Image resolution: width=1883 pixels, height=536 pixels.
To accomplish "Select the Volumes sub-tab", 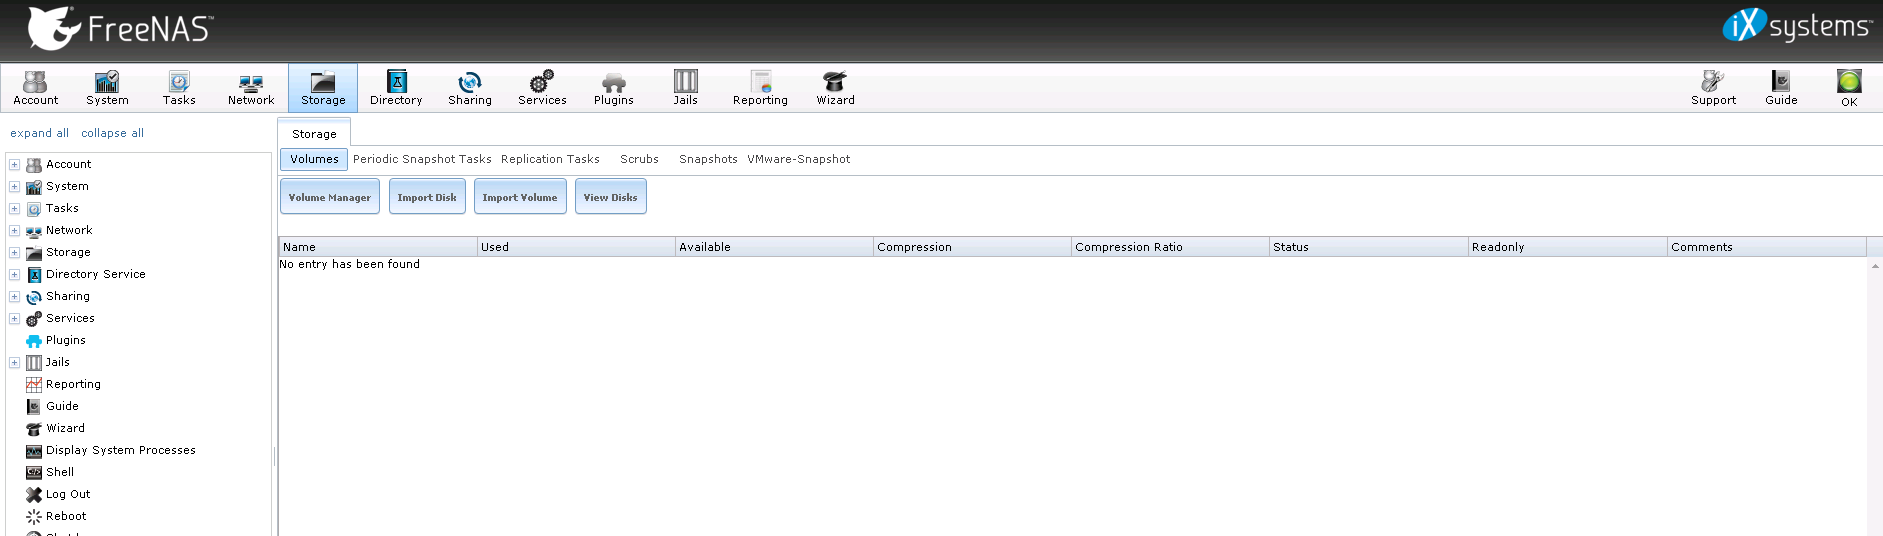I will click(x=314, y=159).
